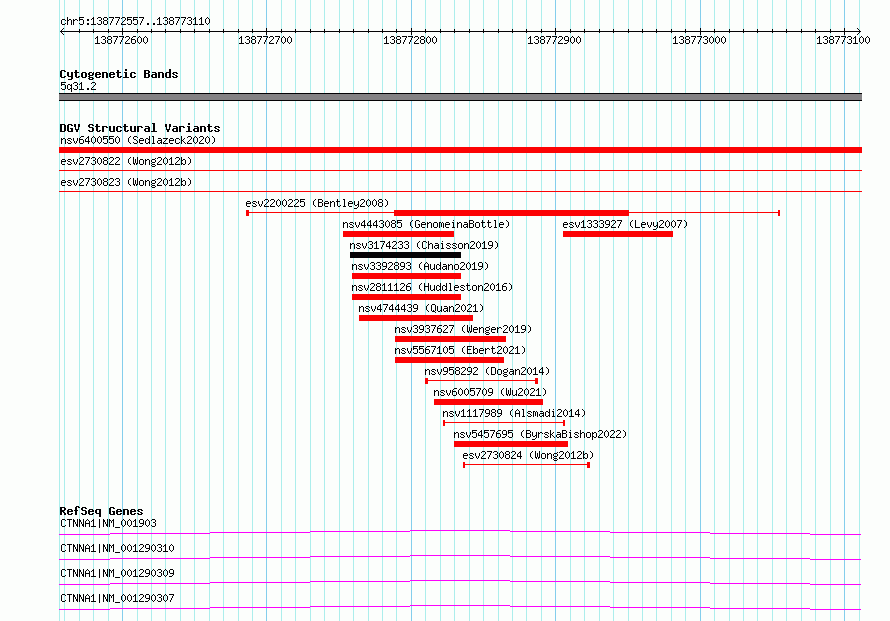Open nsv1117989 (Alsmadi2014) variant label
The height and width of the screenshot is (621, 890).
tap(514, 413)
